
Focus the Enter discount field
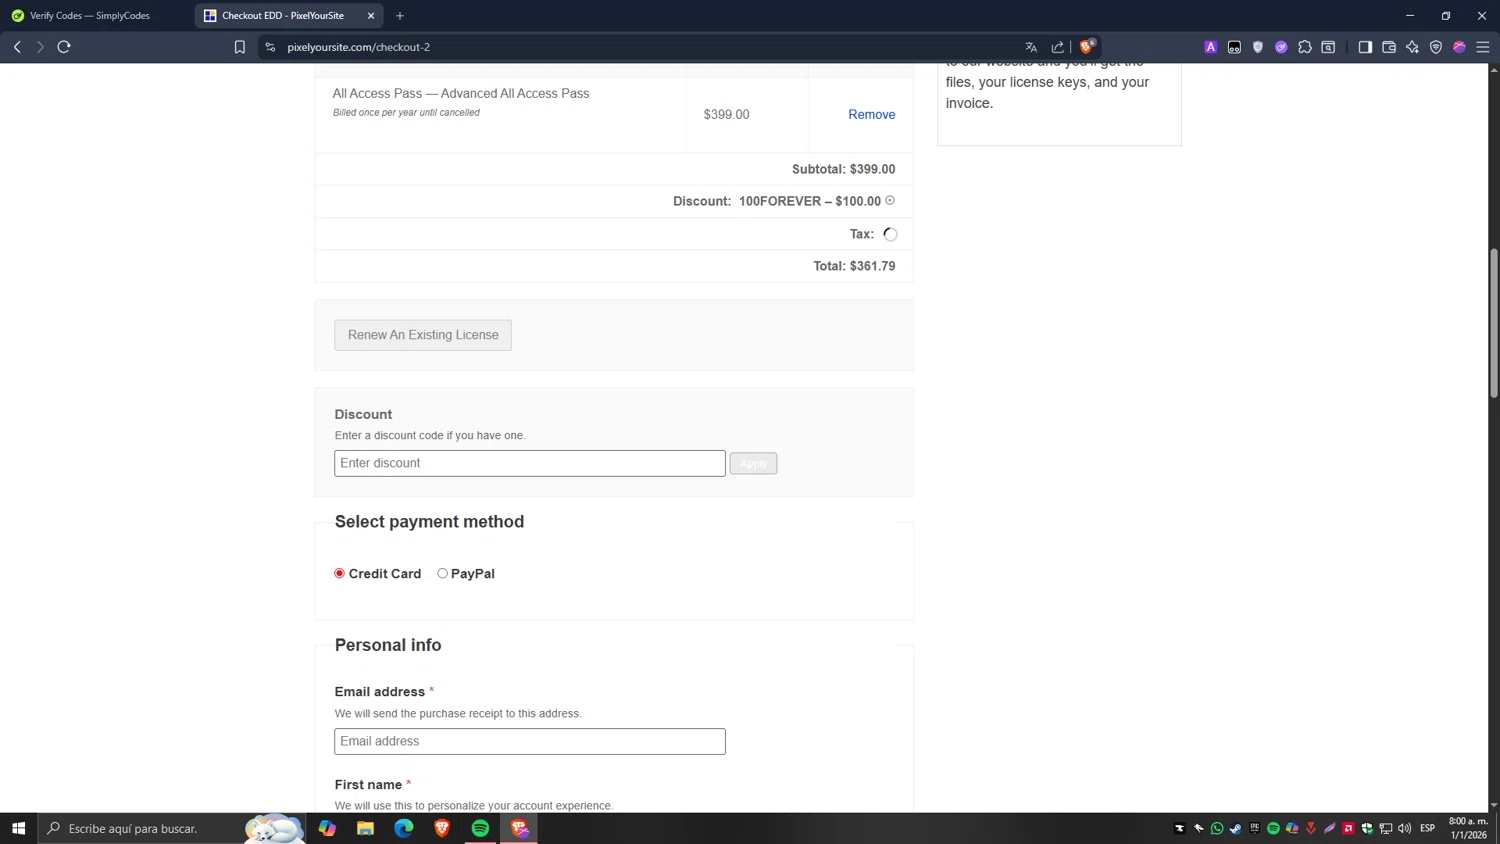530,463
